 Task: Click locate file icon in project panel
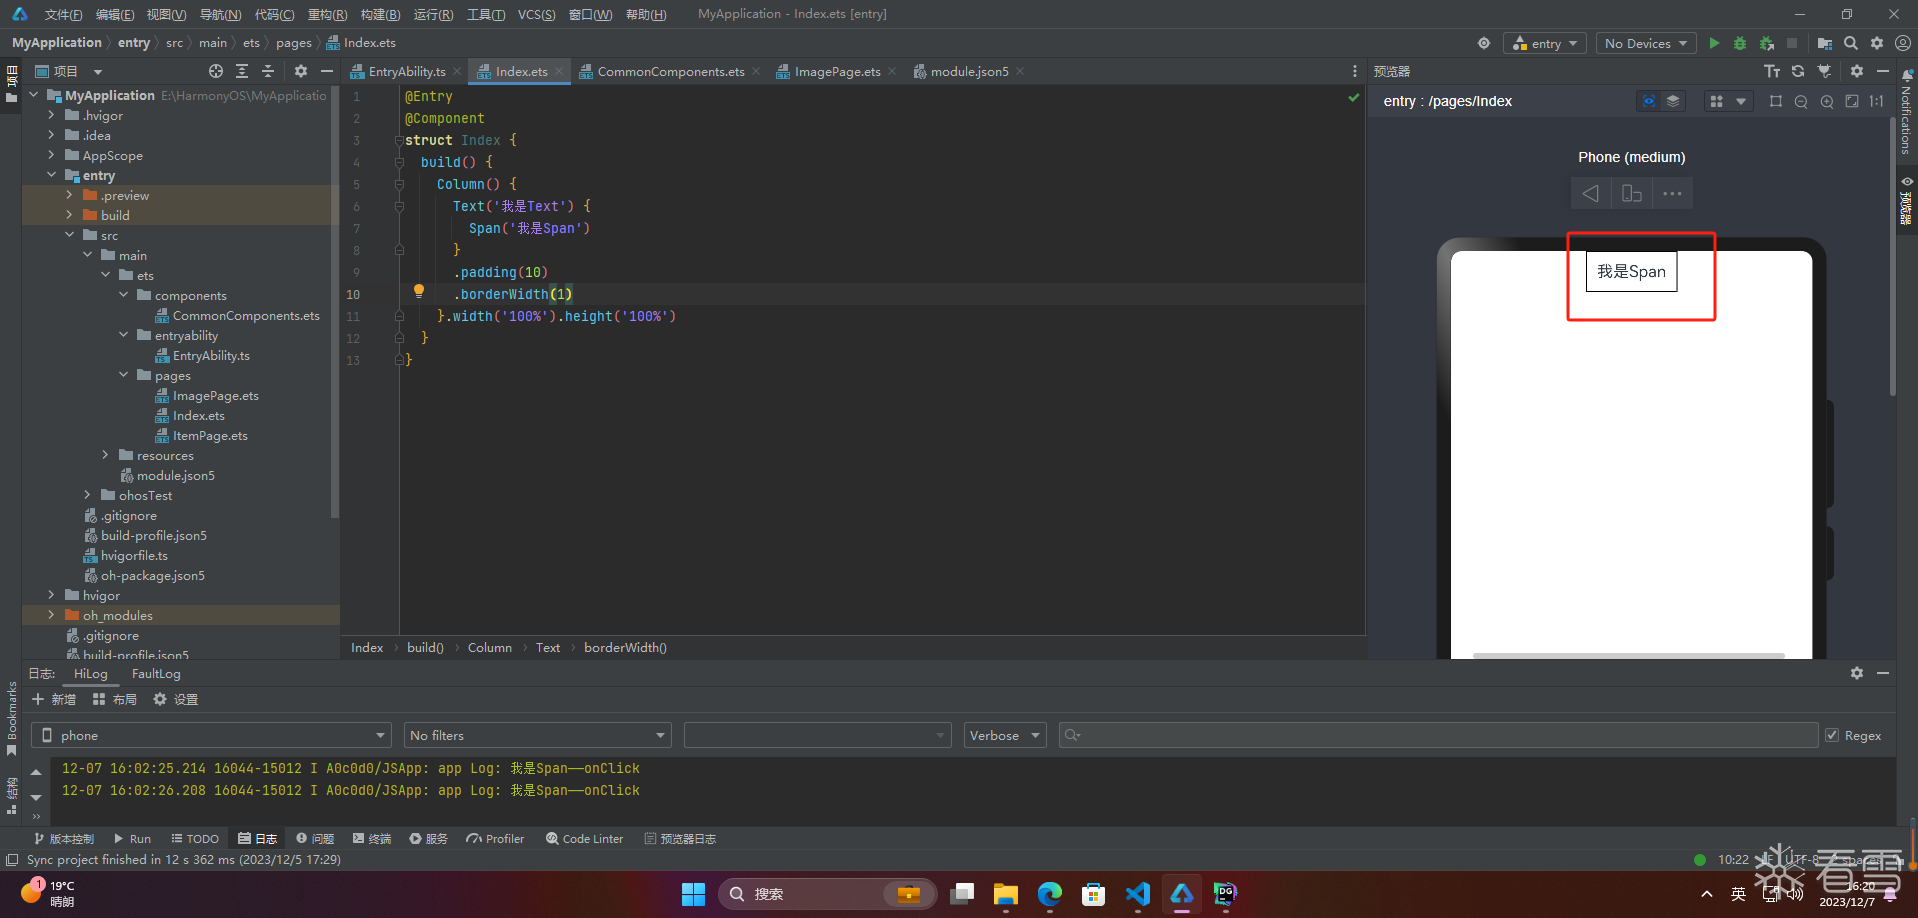coord(216,71)
